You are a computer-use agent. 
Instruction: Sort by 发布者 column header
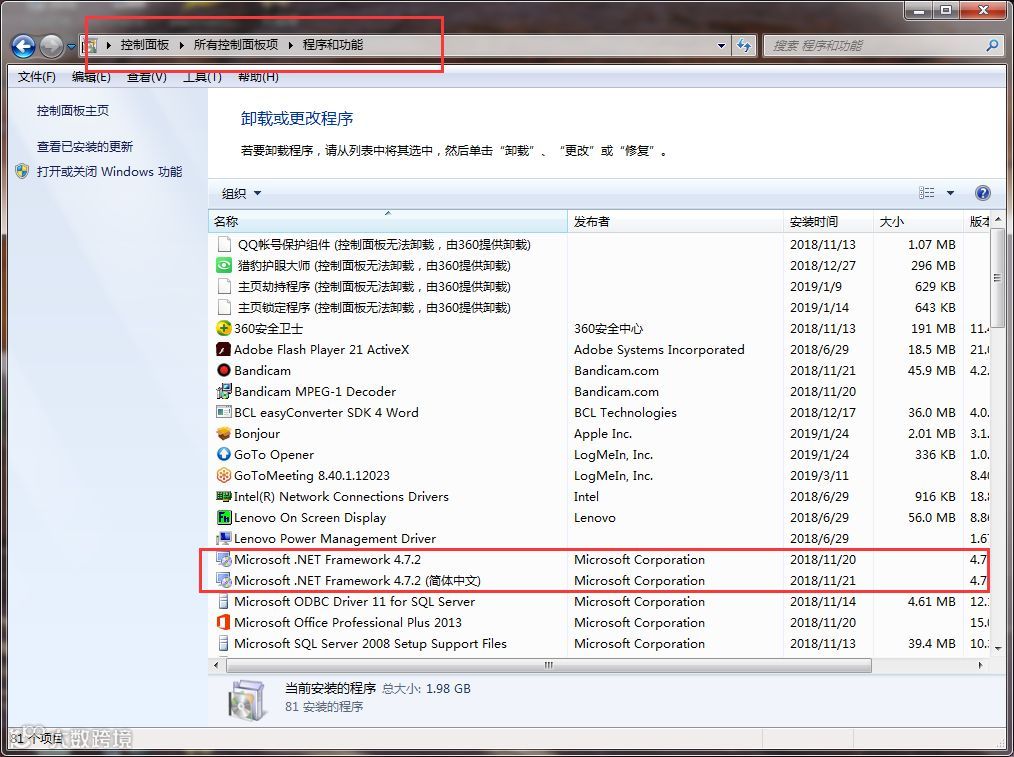pos(675,221)
